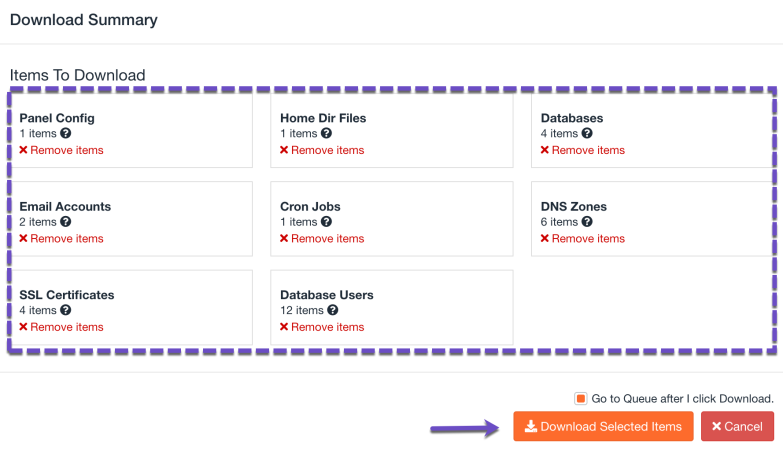
Task: Click help icon beside DNS Zones items
Action: [x=588, y=222]
